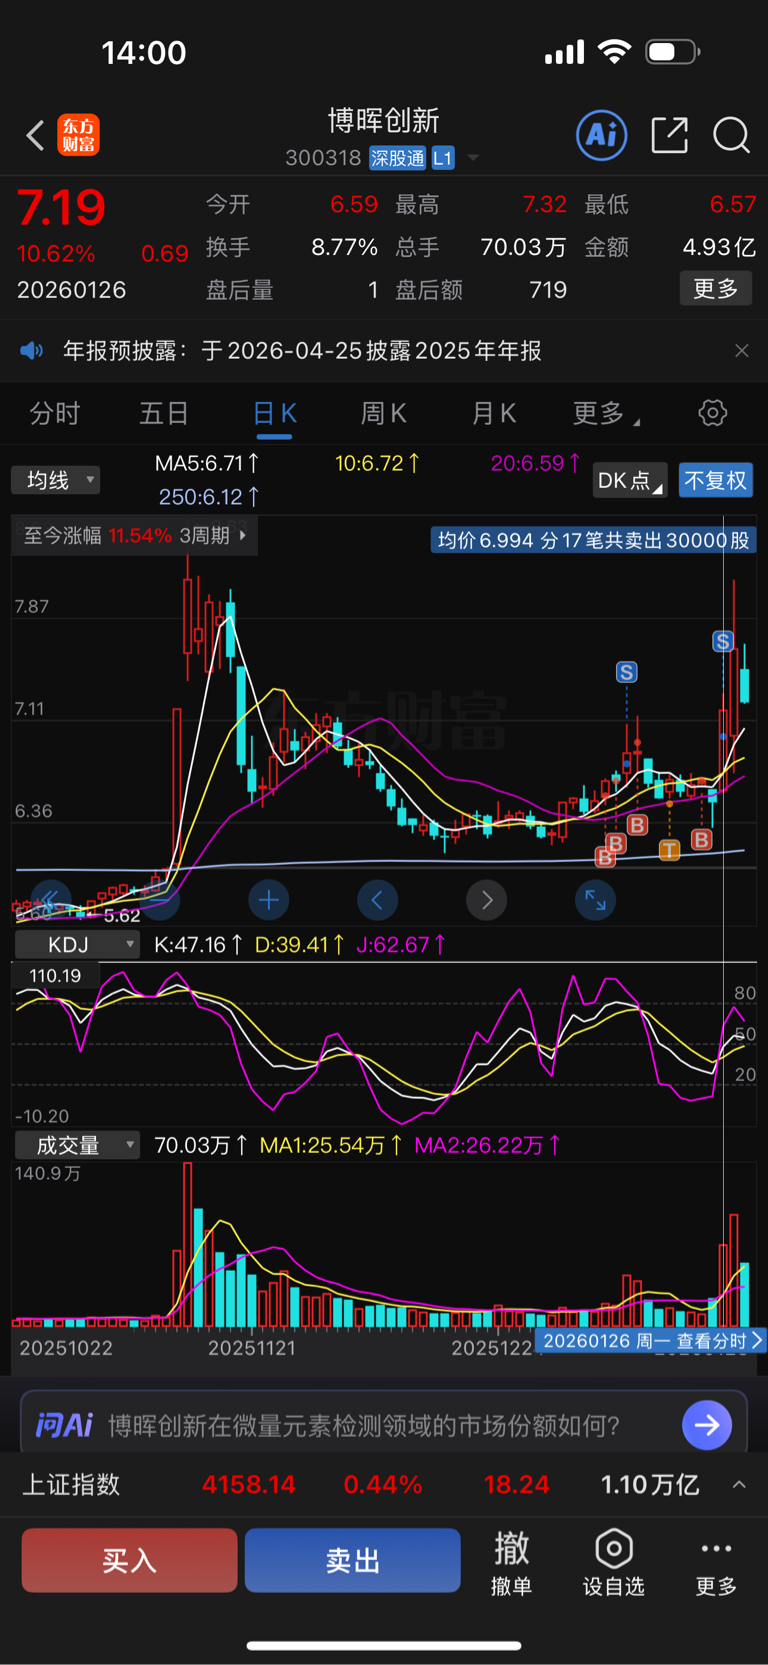Tap the fullscreen expand chart icon
The width and height of the screenshot is (768, 1665).
coord(595,901)
